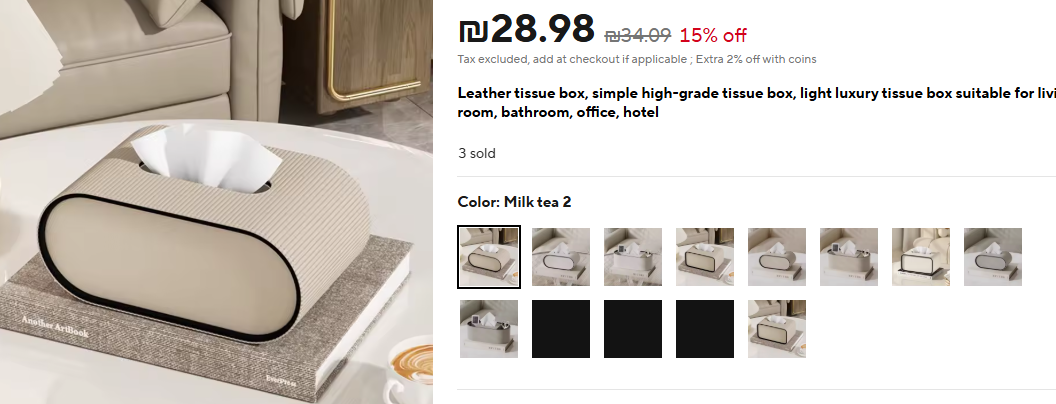Click the 3 sold count text
This screenshot has height=404, width=1056.
click(x=477, y=154)
